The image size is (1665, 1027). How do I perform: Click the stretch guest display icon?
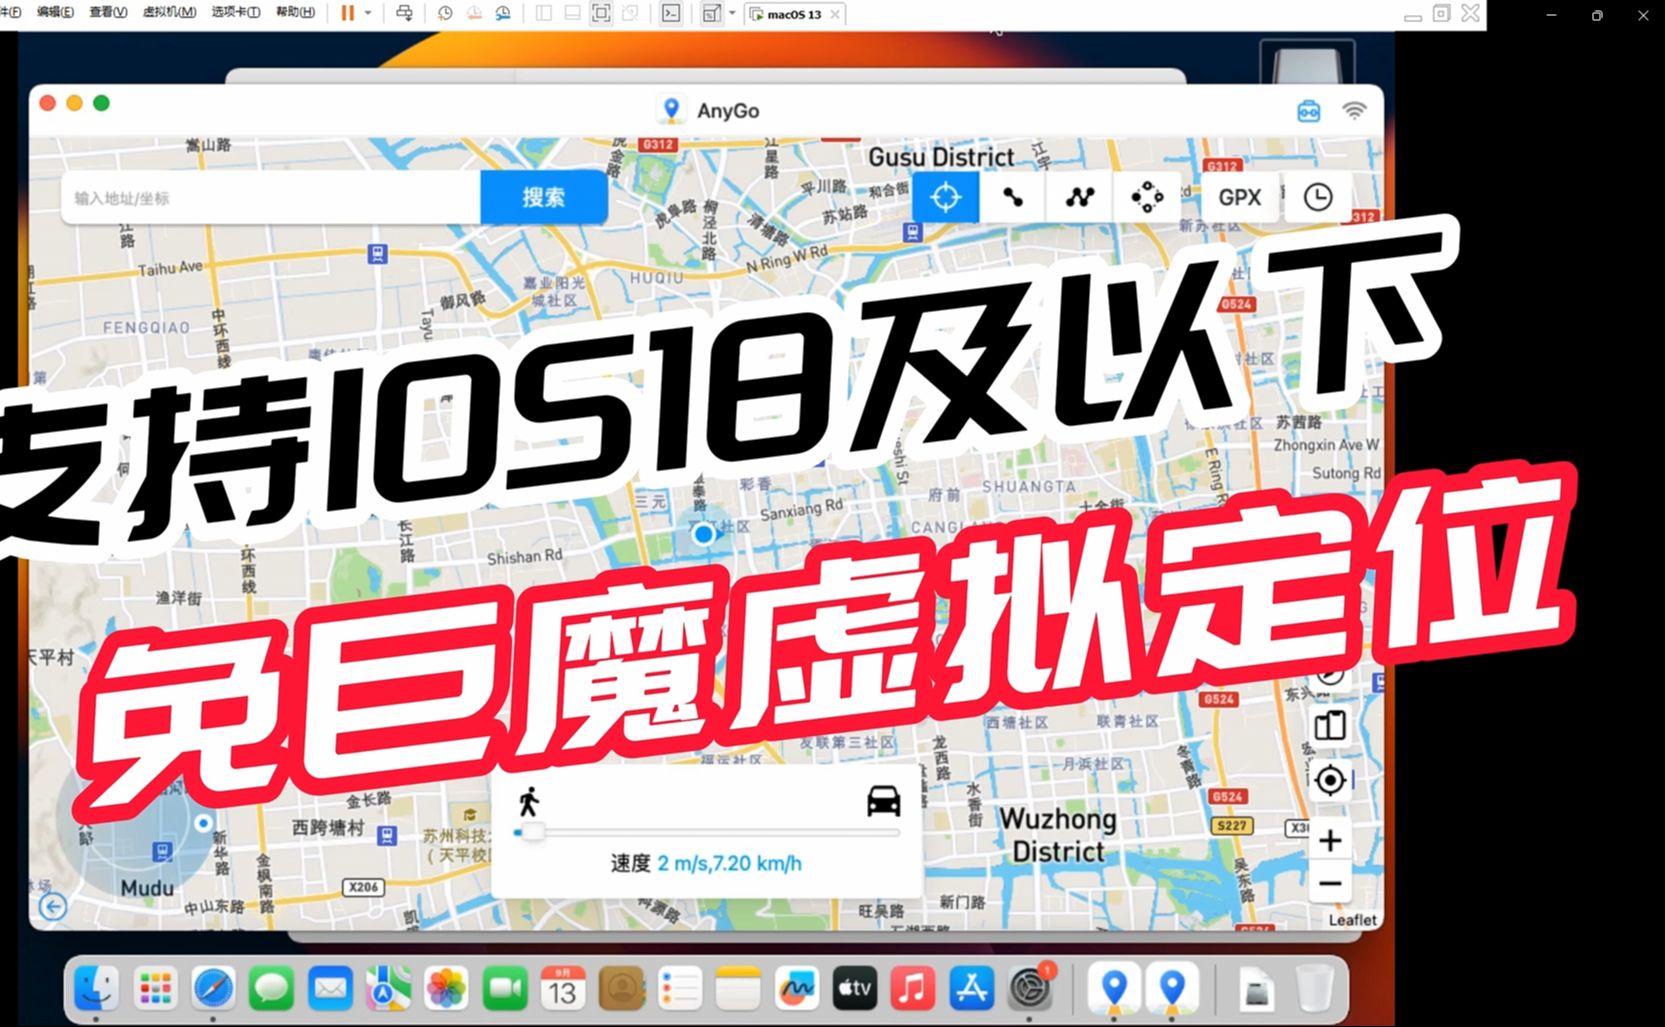[711, 13]
